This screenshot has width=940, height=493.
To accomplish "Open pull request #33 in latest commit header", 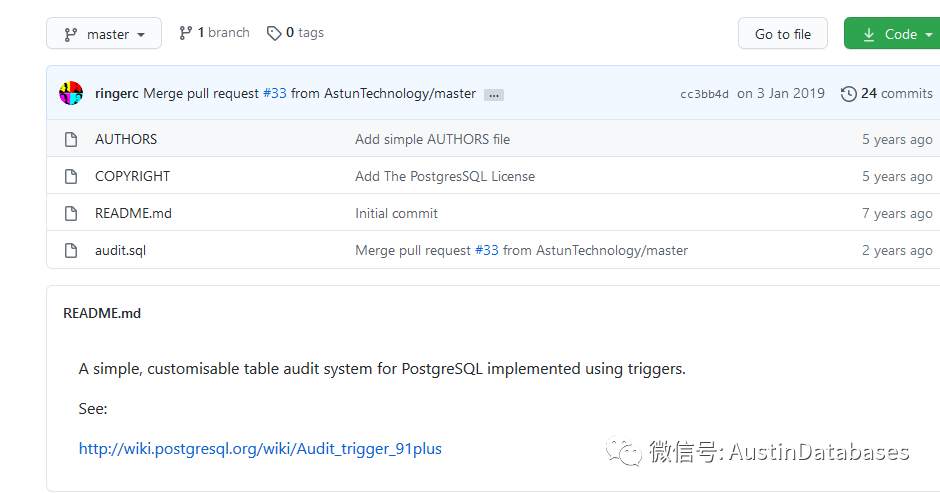I will (x=274, y=93).
